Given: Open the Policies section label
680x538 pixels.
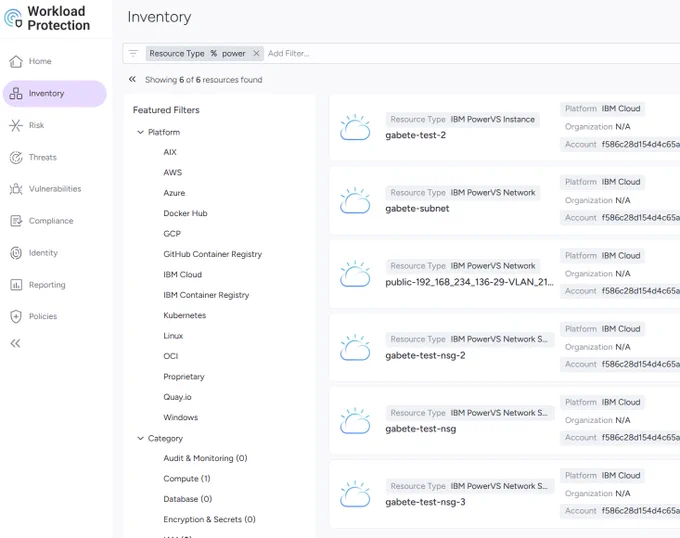Looking at the screenshot, I should click(43, 316).
